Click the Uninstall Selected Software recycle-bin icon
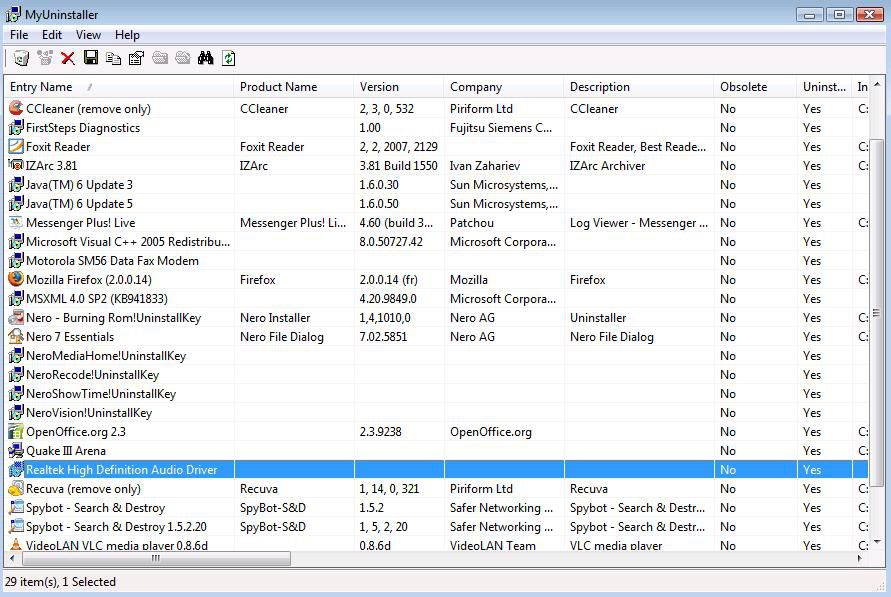 (x=22, y=58)
